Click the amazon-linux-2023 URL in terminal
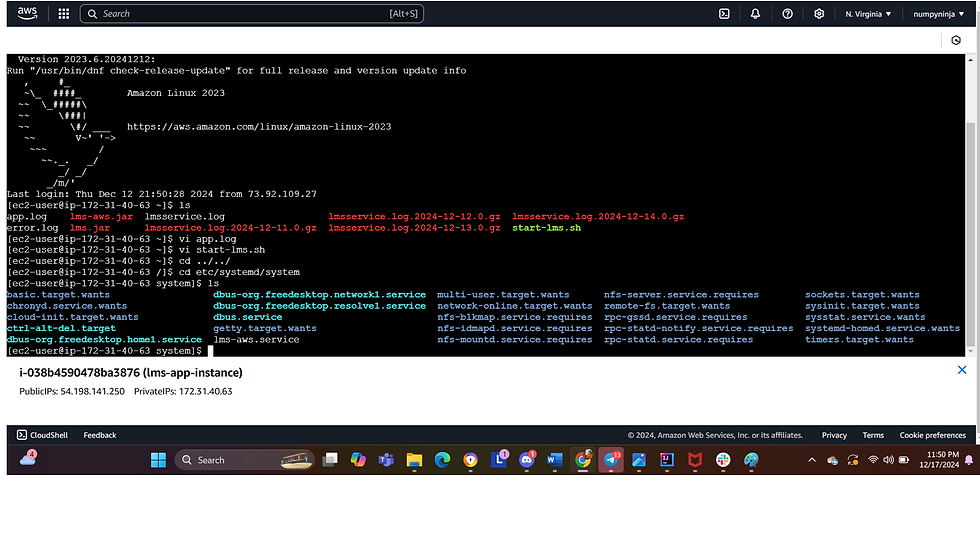 pyautogui.click(x=259, y=126)
